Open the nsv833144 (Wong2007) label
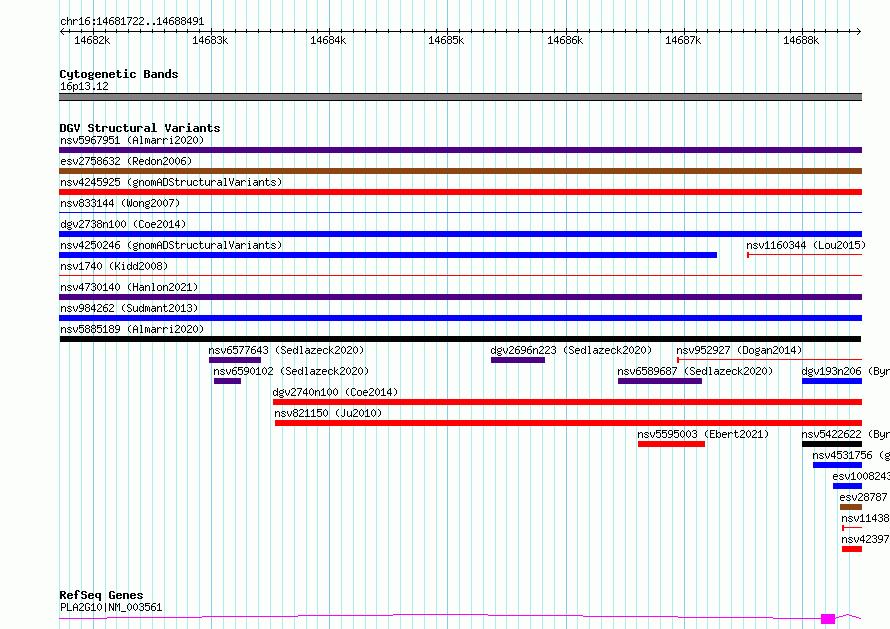This screenshot has height=629, width=890. point(120,203)
